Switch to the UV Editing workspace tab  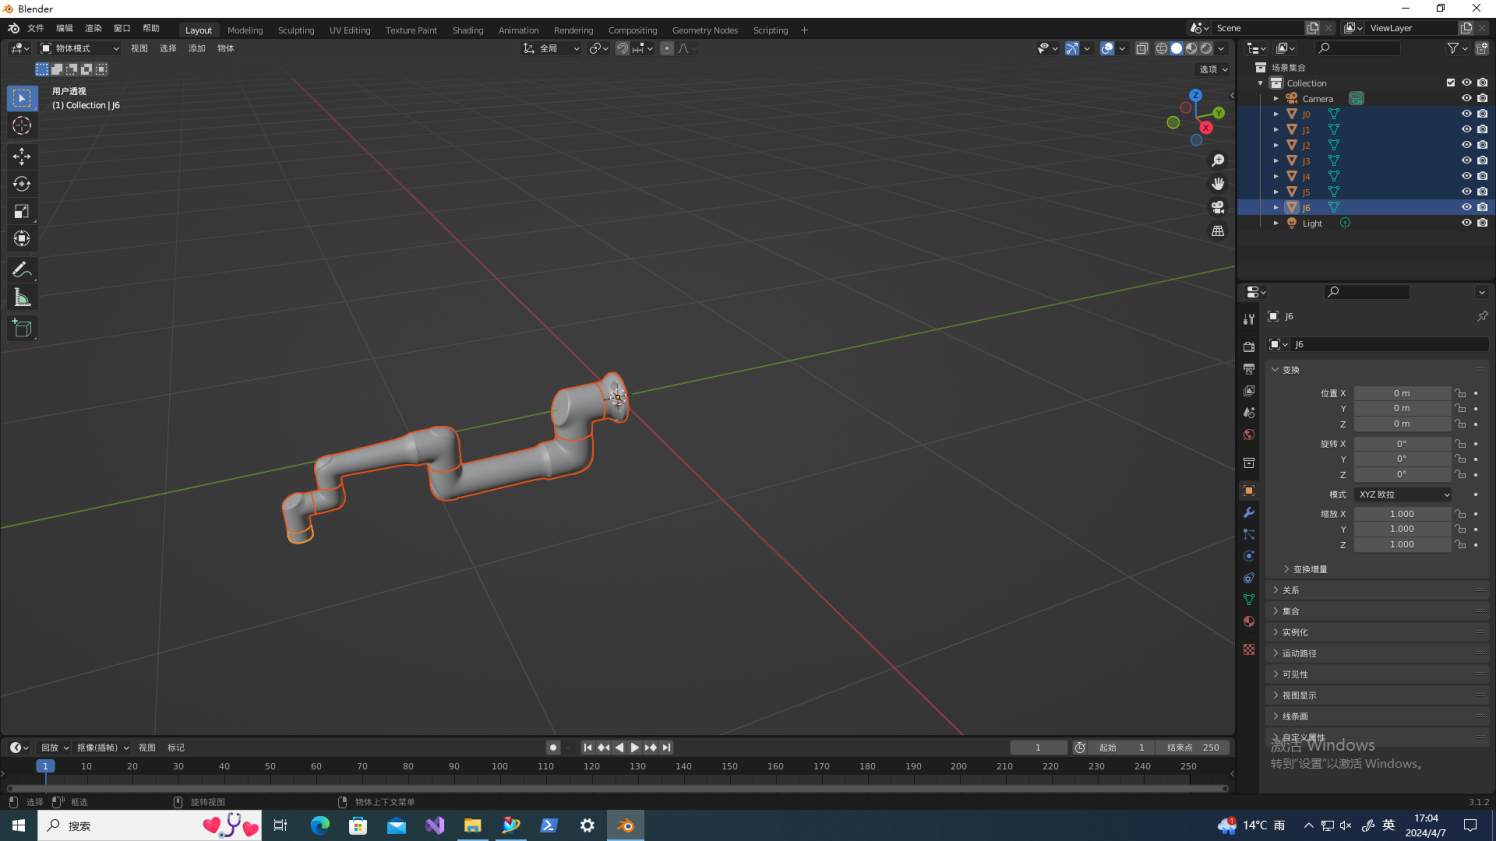click(x=350, y=31)
